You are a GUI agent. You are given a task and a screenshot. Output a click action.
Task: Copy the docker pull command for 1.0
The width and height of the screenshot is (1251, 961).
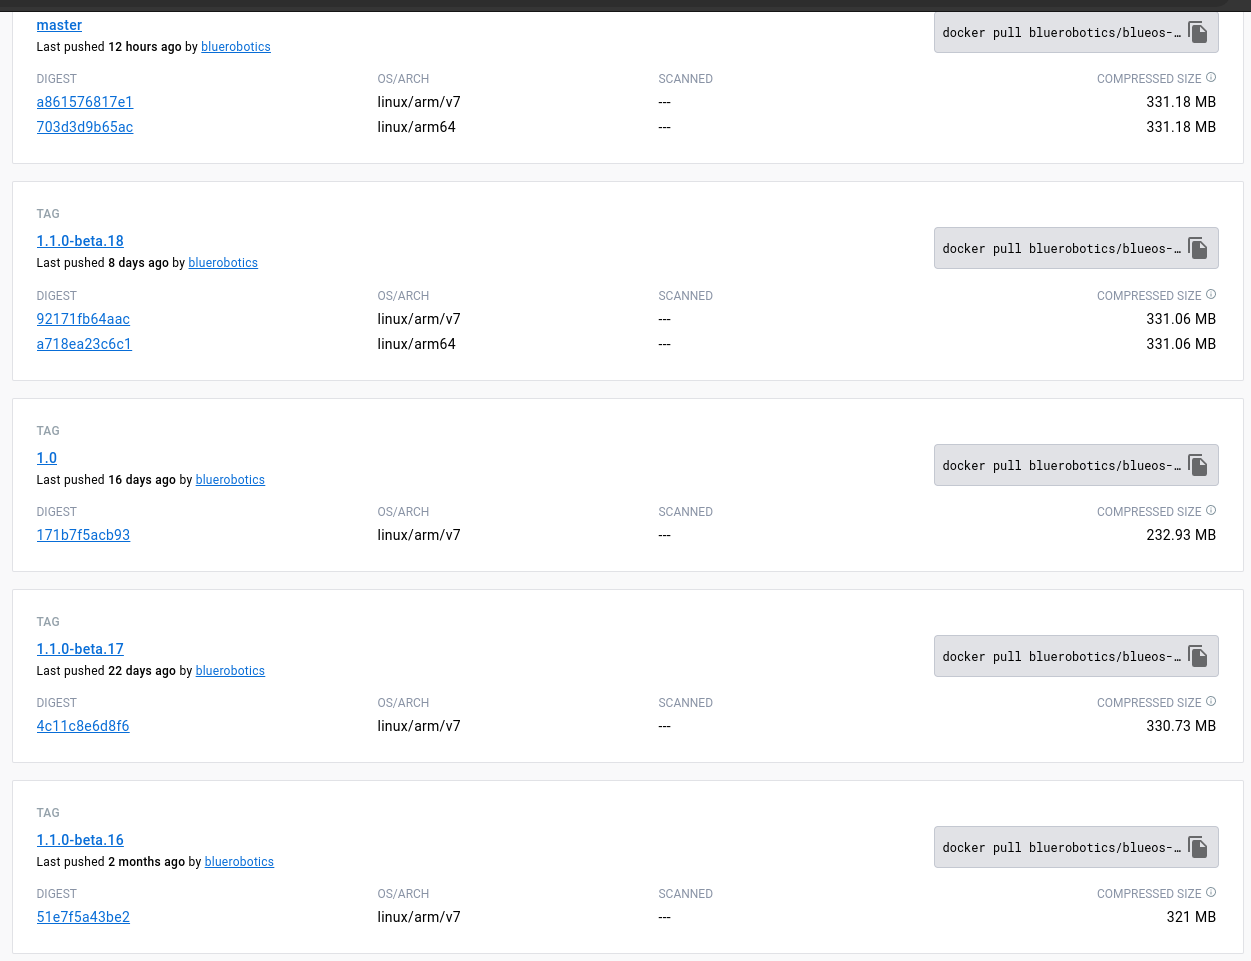click(1197, 465)
